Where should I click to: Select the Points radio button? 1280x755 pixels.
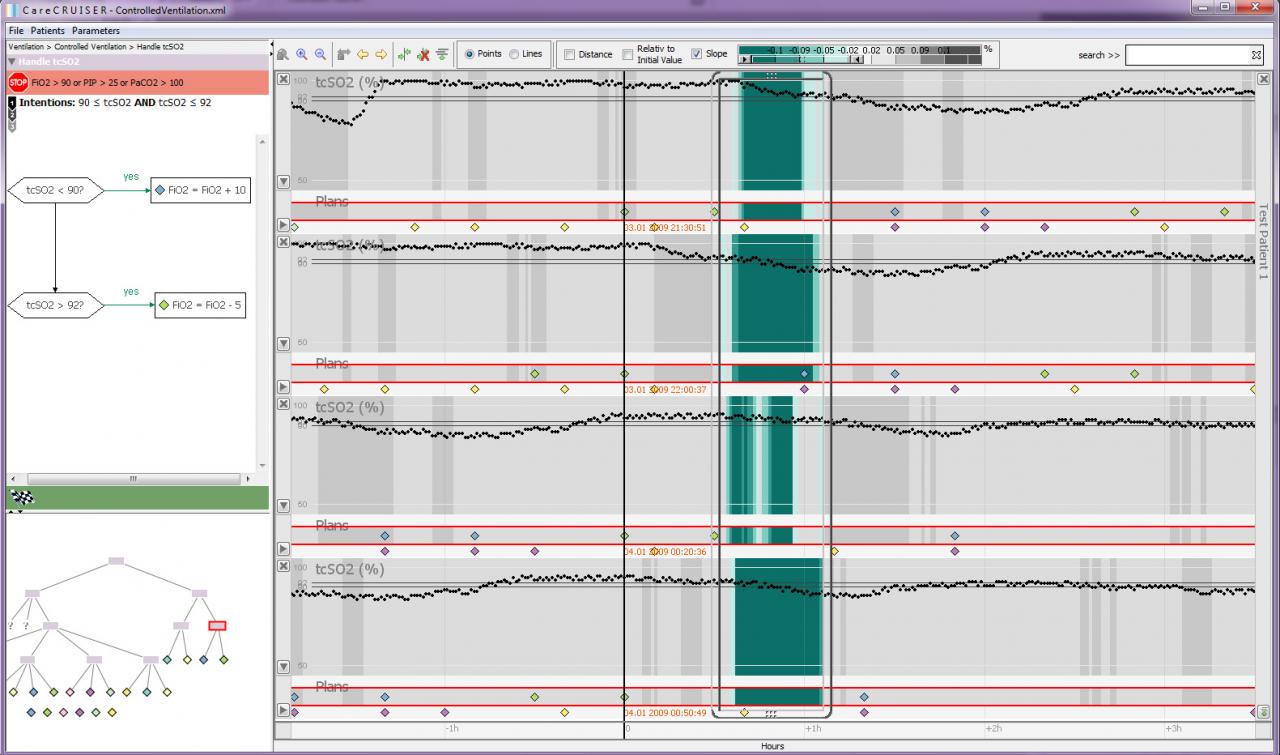[470, 54]
